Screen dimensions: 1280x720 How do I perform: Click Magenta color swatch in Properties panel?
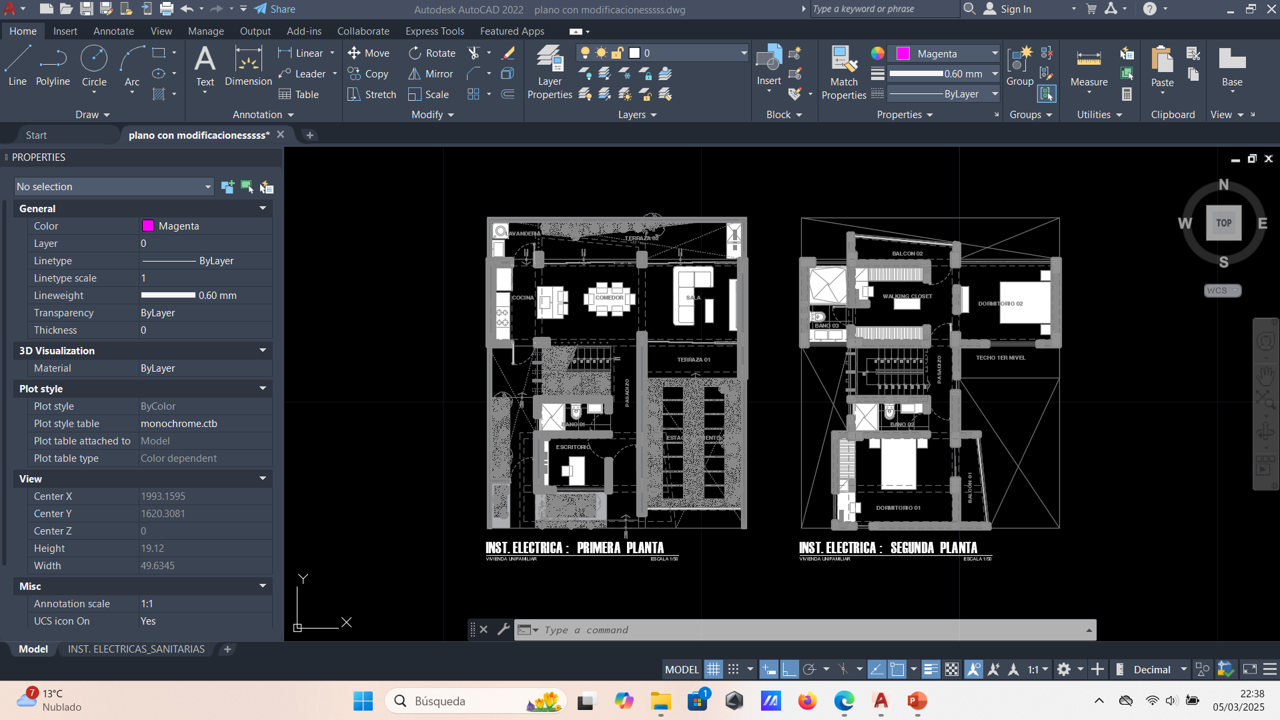click(x=148, y=226)
